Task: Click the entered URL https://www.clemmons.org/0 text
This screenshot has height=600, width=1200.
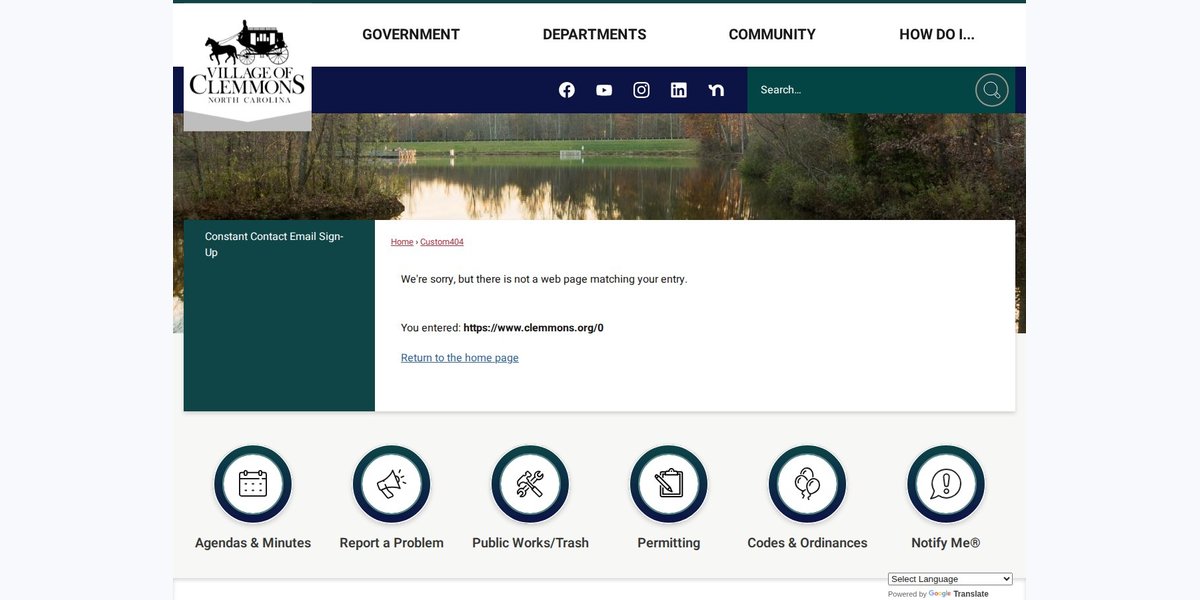Action: click(533, 328)
